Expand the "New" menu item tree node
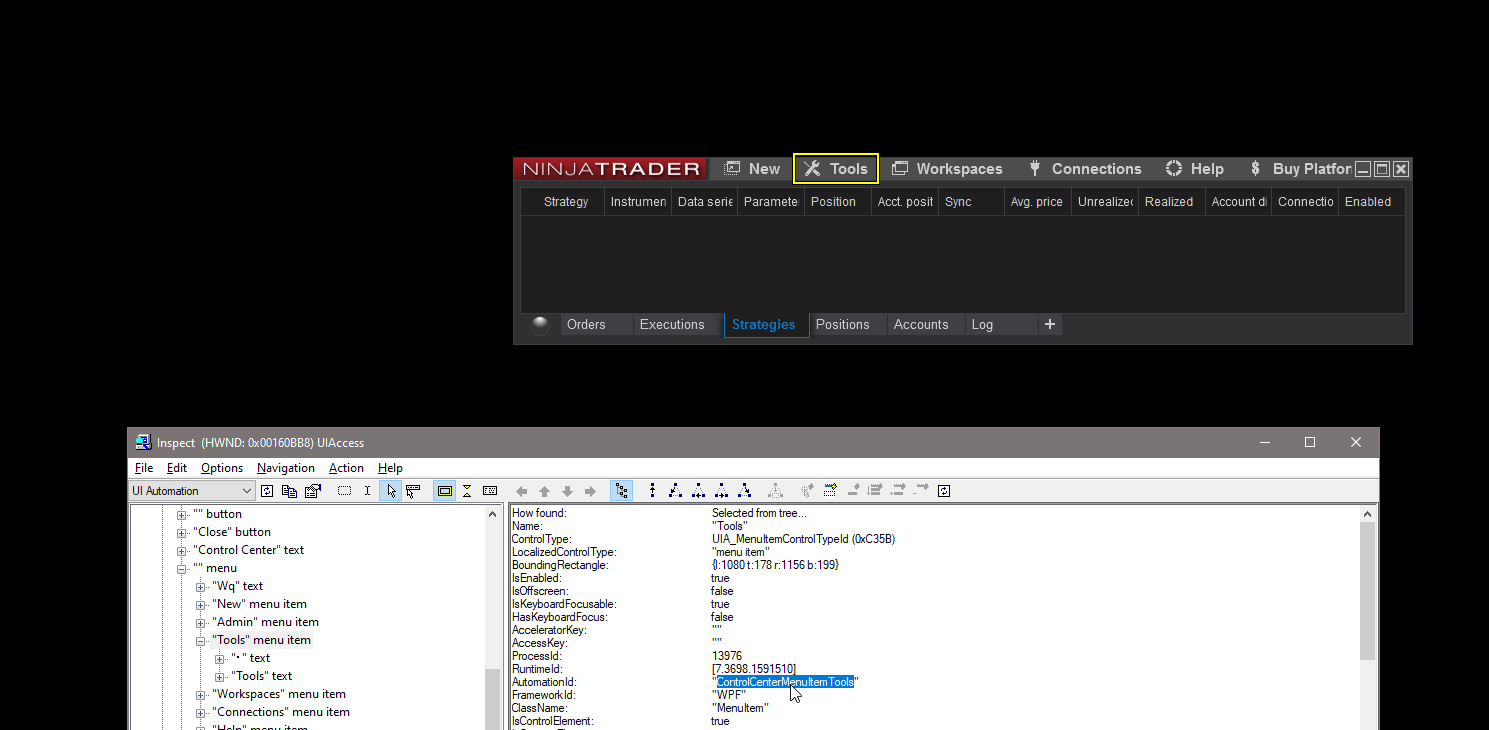 pos(201,605)
